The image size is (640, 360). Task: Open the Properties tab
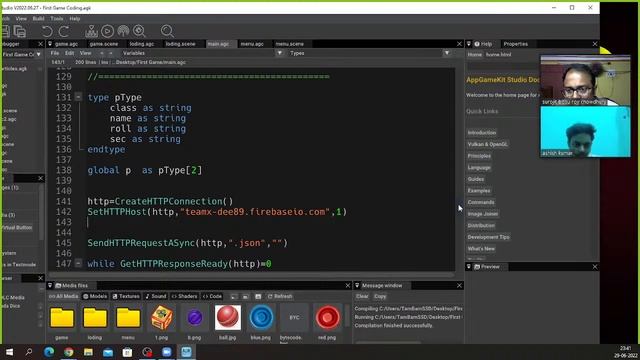point(516,44)
